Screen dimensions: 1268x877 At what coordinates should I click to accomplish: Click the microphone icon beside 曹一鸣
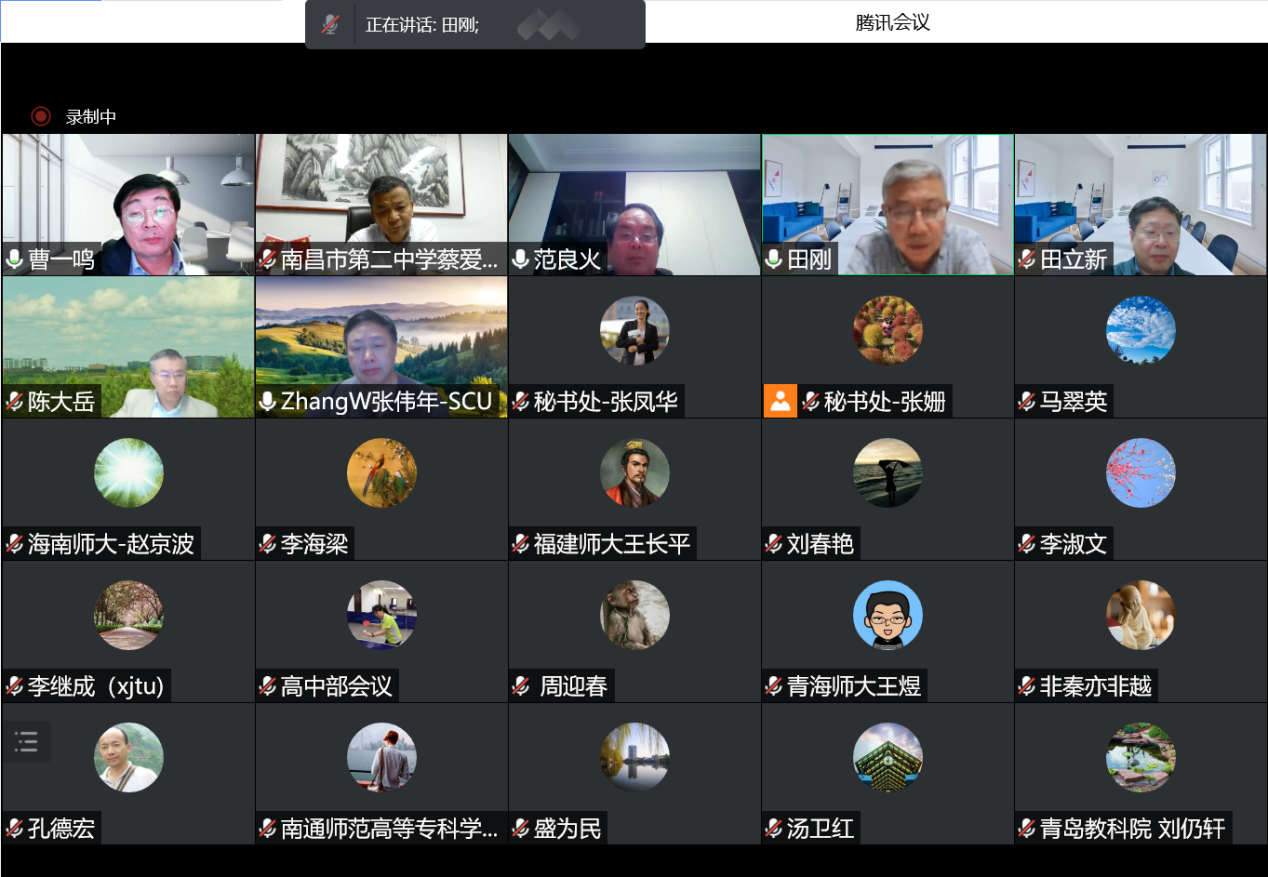point(14,260)
